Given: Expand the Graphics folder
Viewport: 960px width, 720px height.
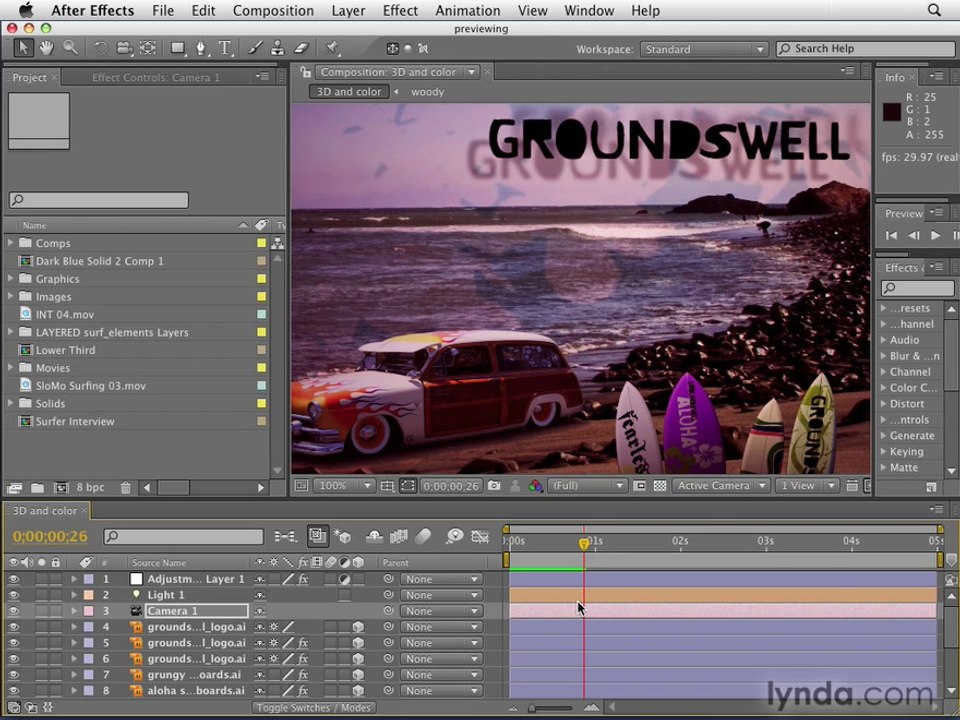Looking at the screenshot, I should 10,279.
